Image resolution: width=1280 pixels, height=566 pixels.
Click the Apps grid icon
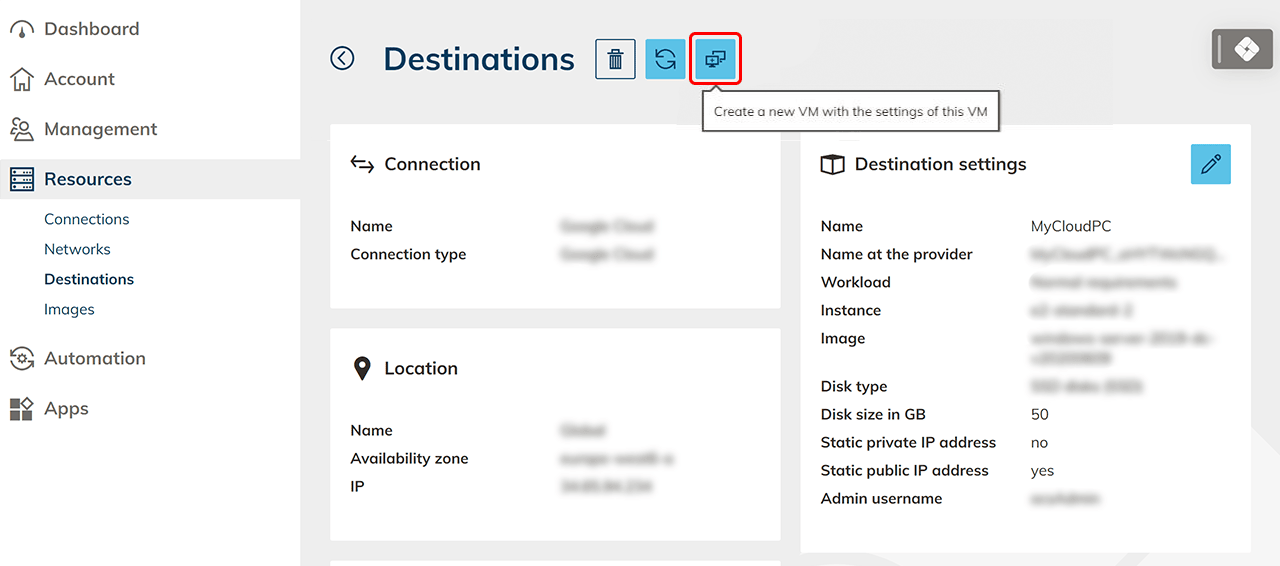click(x=21, y=409)
